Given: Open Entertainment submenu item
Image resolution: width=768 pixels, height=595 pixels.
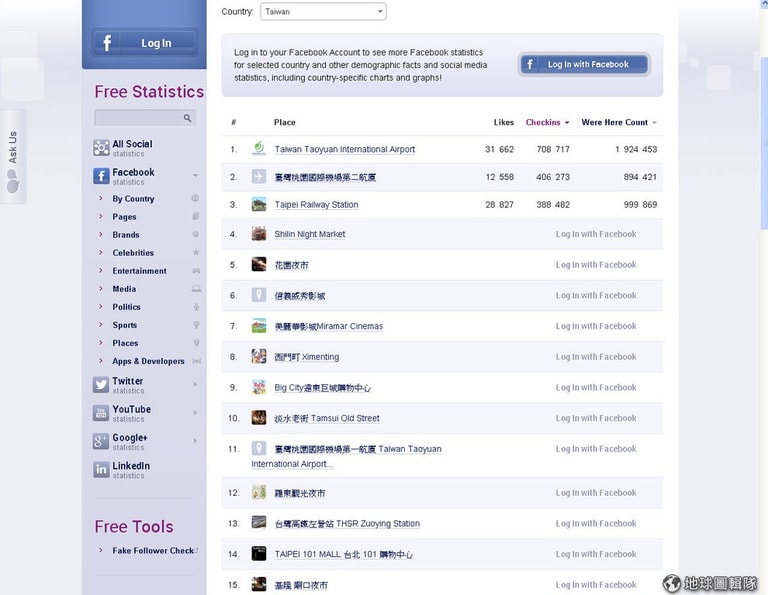Looking at the screenshot, I should 140,271.
